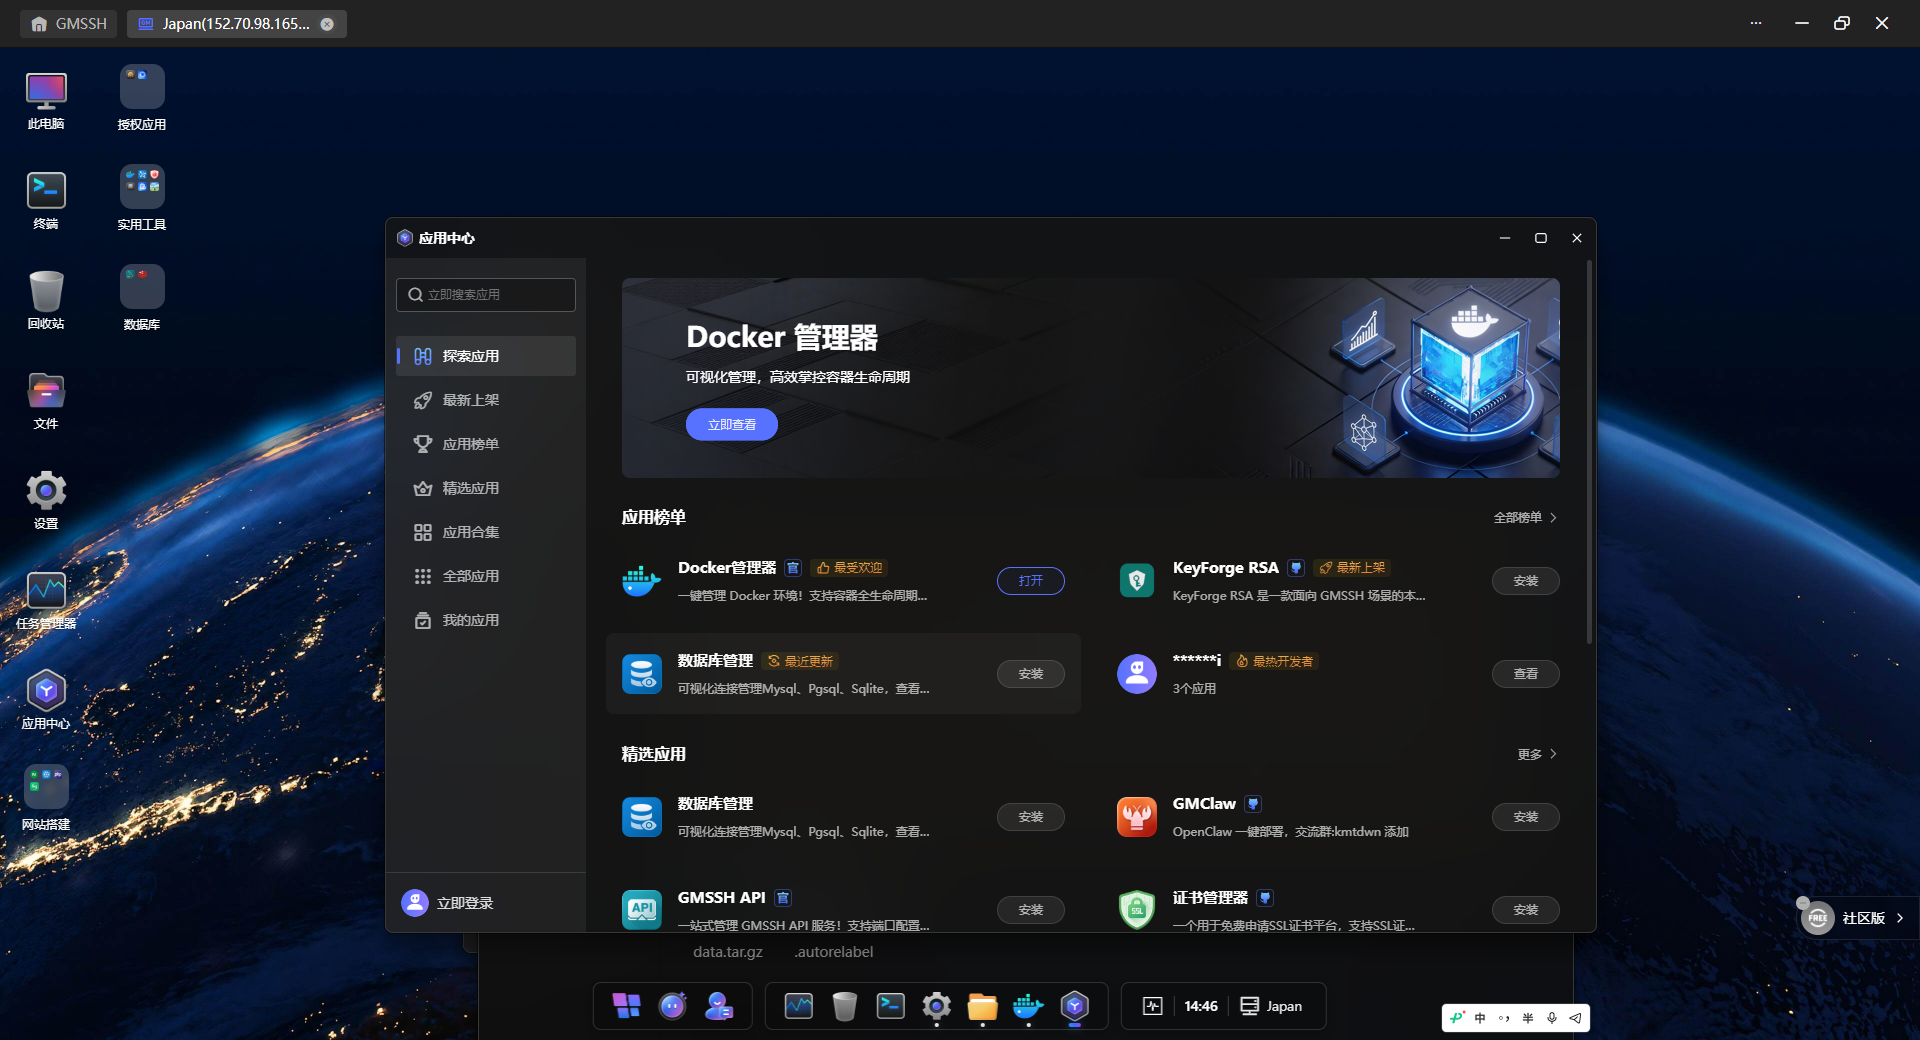Click the 最受欢迎 tag on Docker管理器
The height and width of the screenshot is (1040, 1920).
[x=849, y=568]
